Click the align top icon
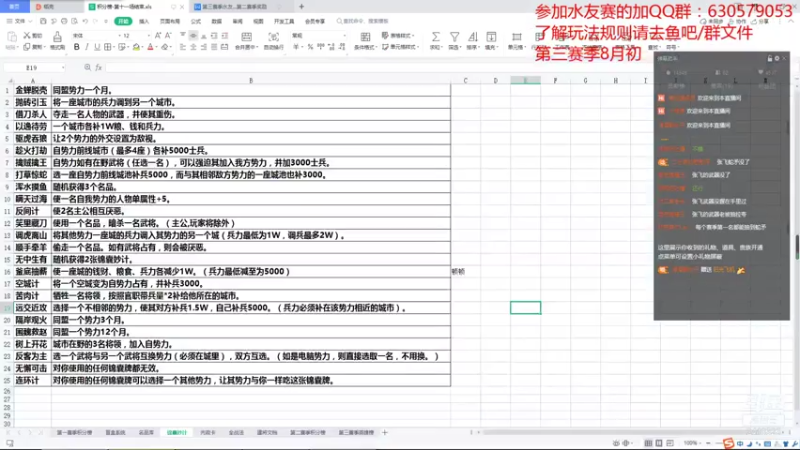The image size is (800, 450). point(183,35)
